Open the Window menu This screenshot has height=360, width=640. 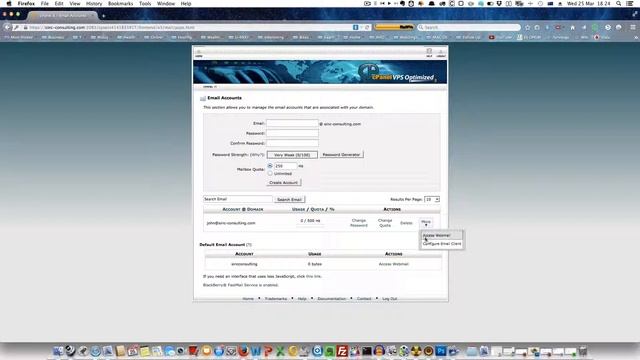coord(166,4)
